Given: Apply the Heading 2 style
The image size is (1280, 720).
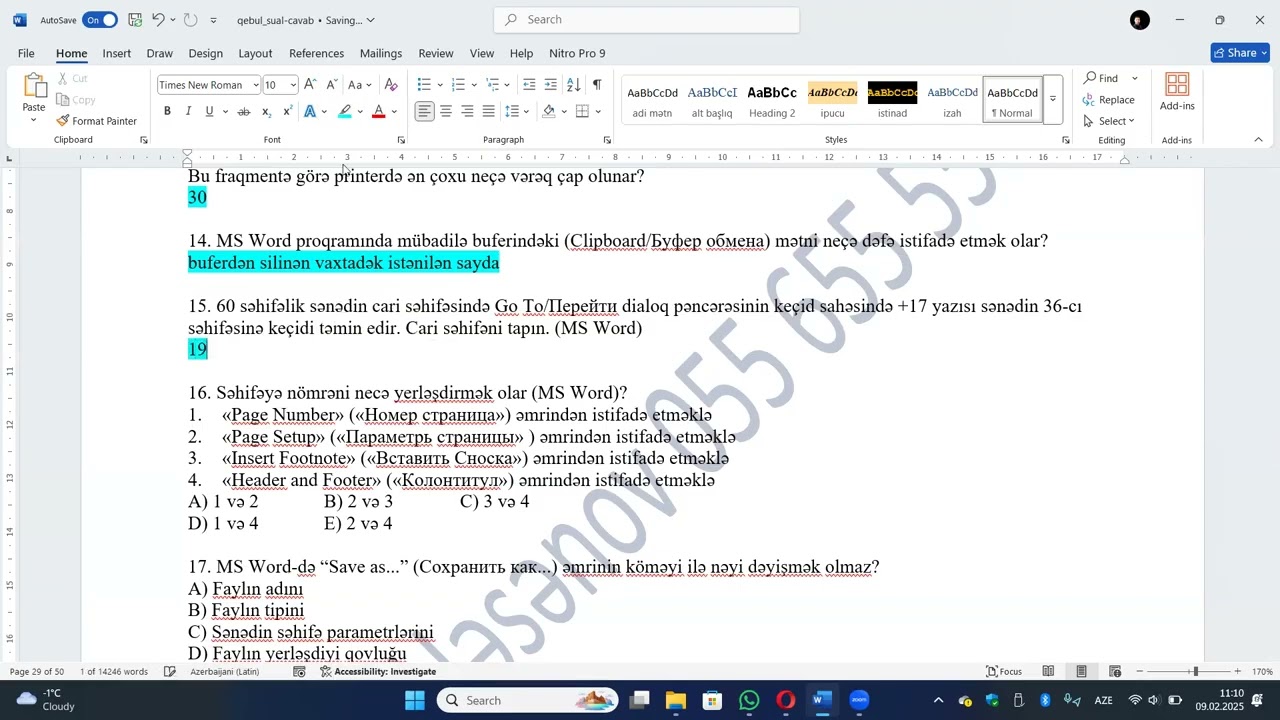Looking at the screenshot, I should coord(772,100).
